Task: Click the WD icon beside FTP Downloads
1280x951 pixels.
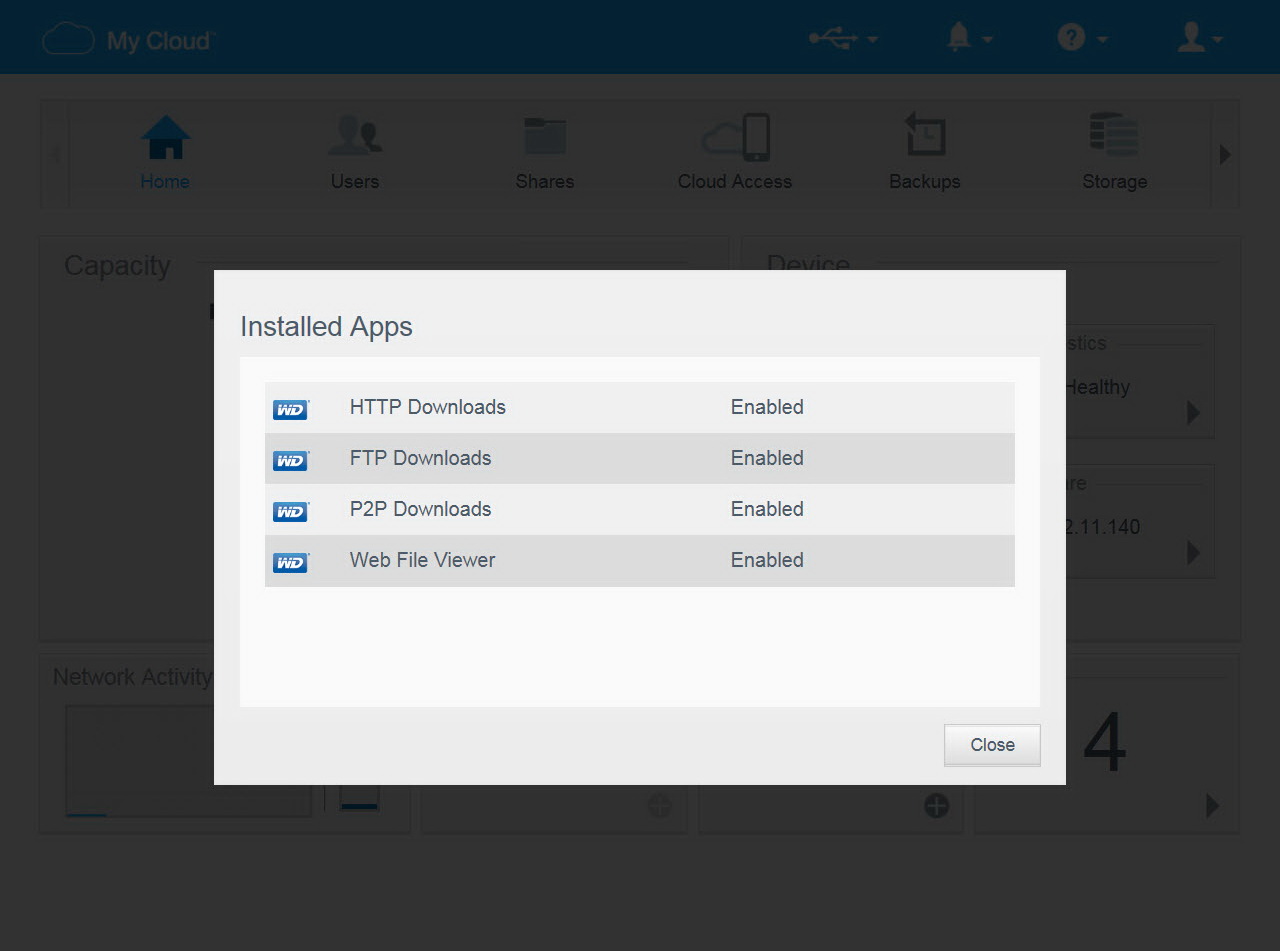Action: click(x=291, y=460)
